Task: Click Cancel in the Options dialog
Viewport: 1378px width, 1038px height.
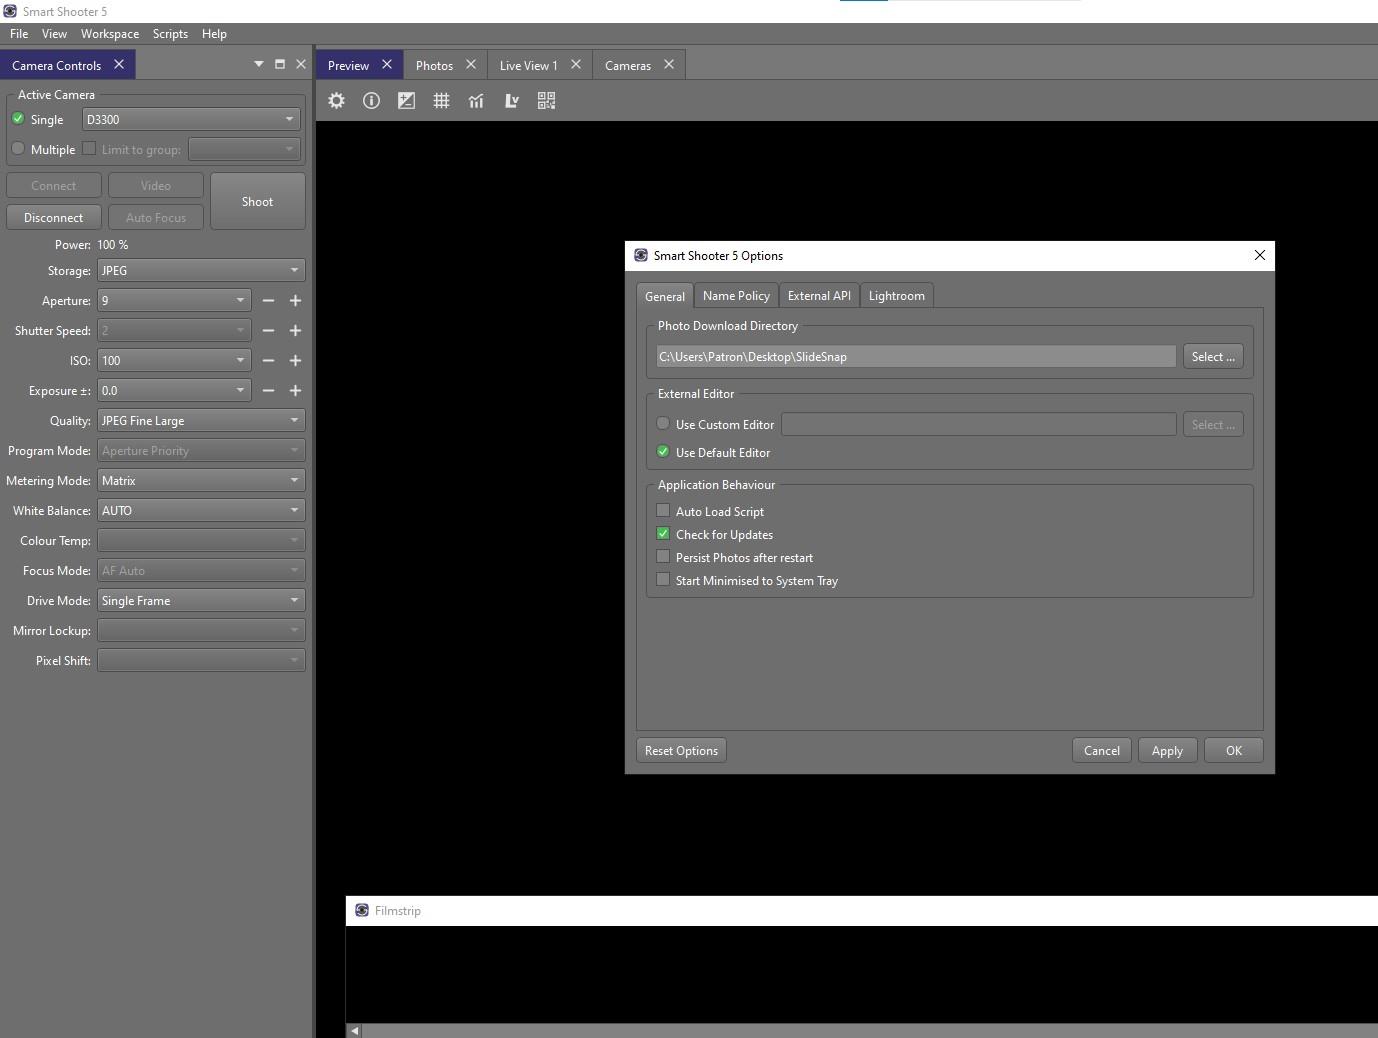Action: tap(1102, 751)
